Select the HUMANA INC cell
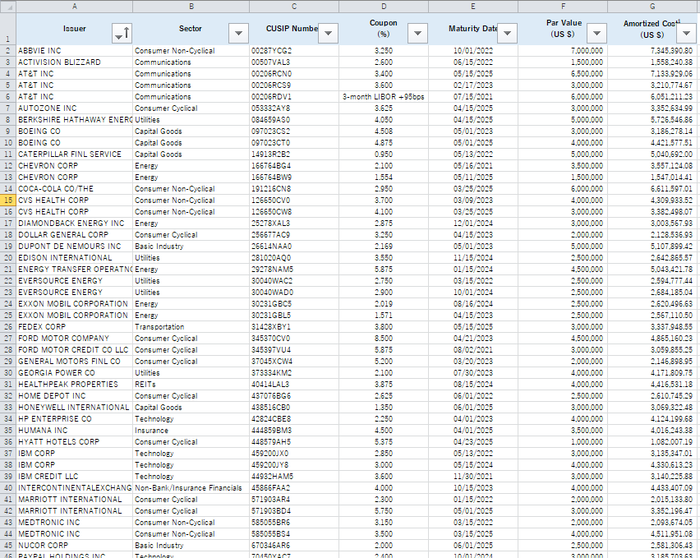 point(75,430)
